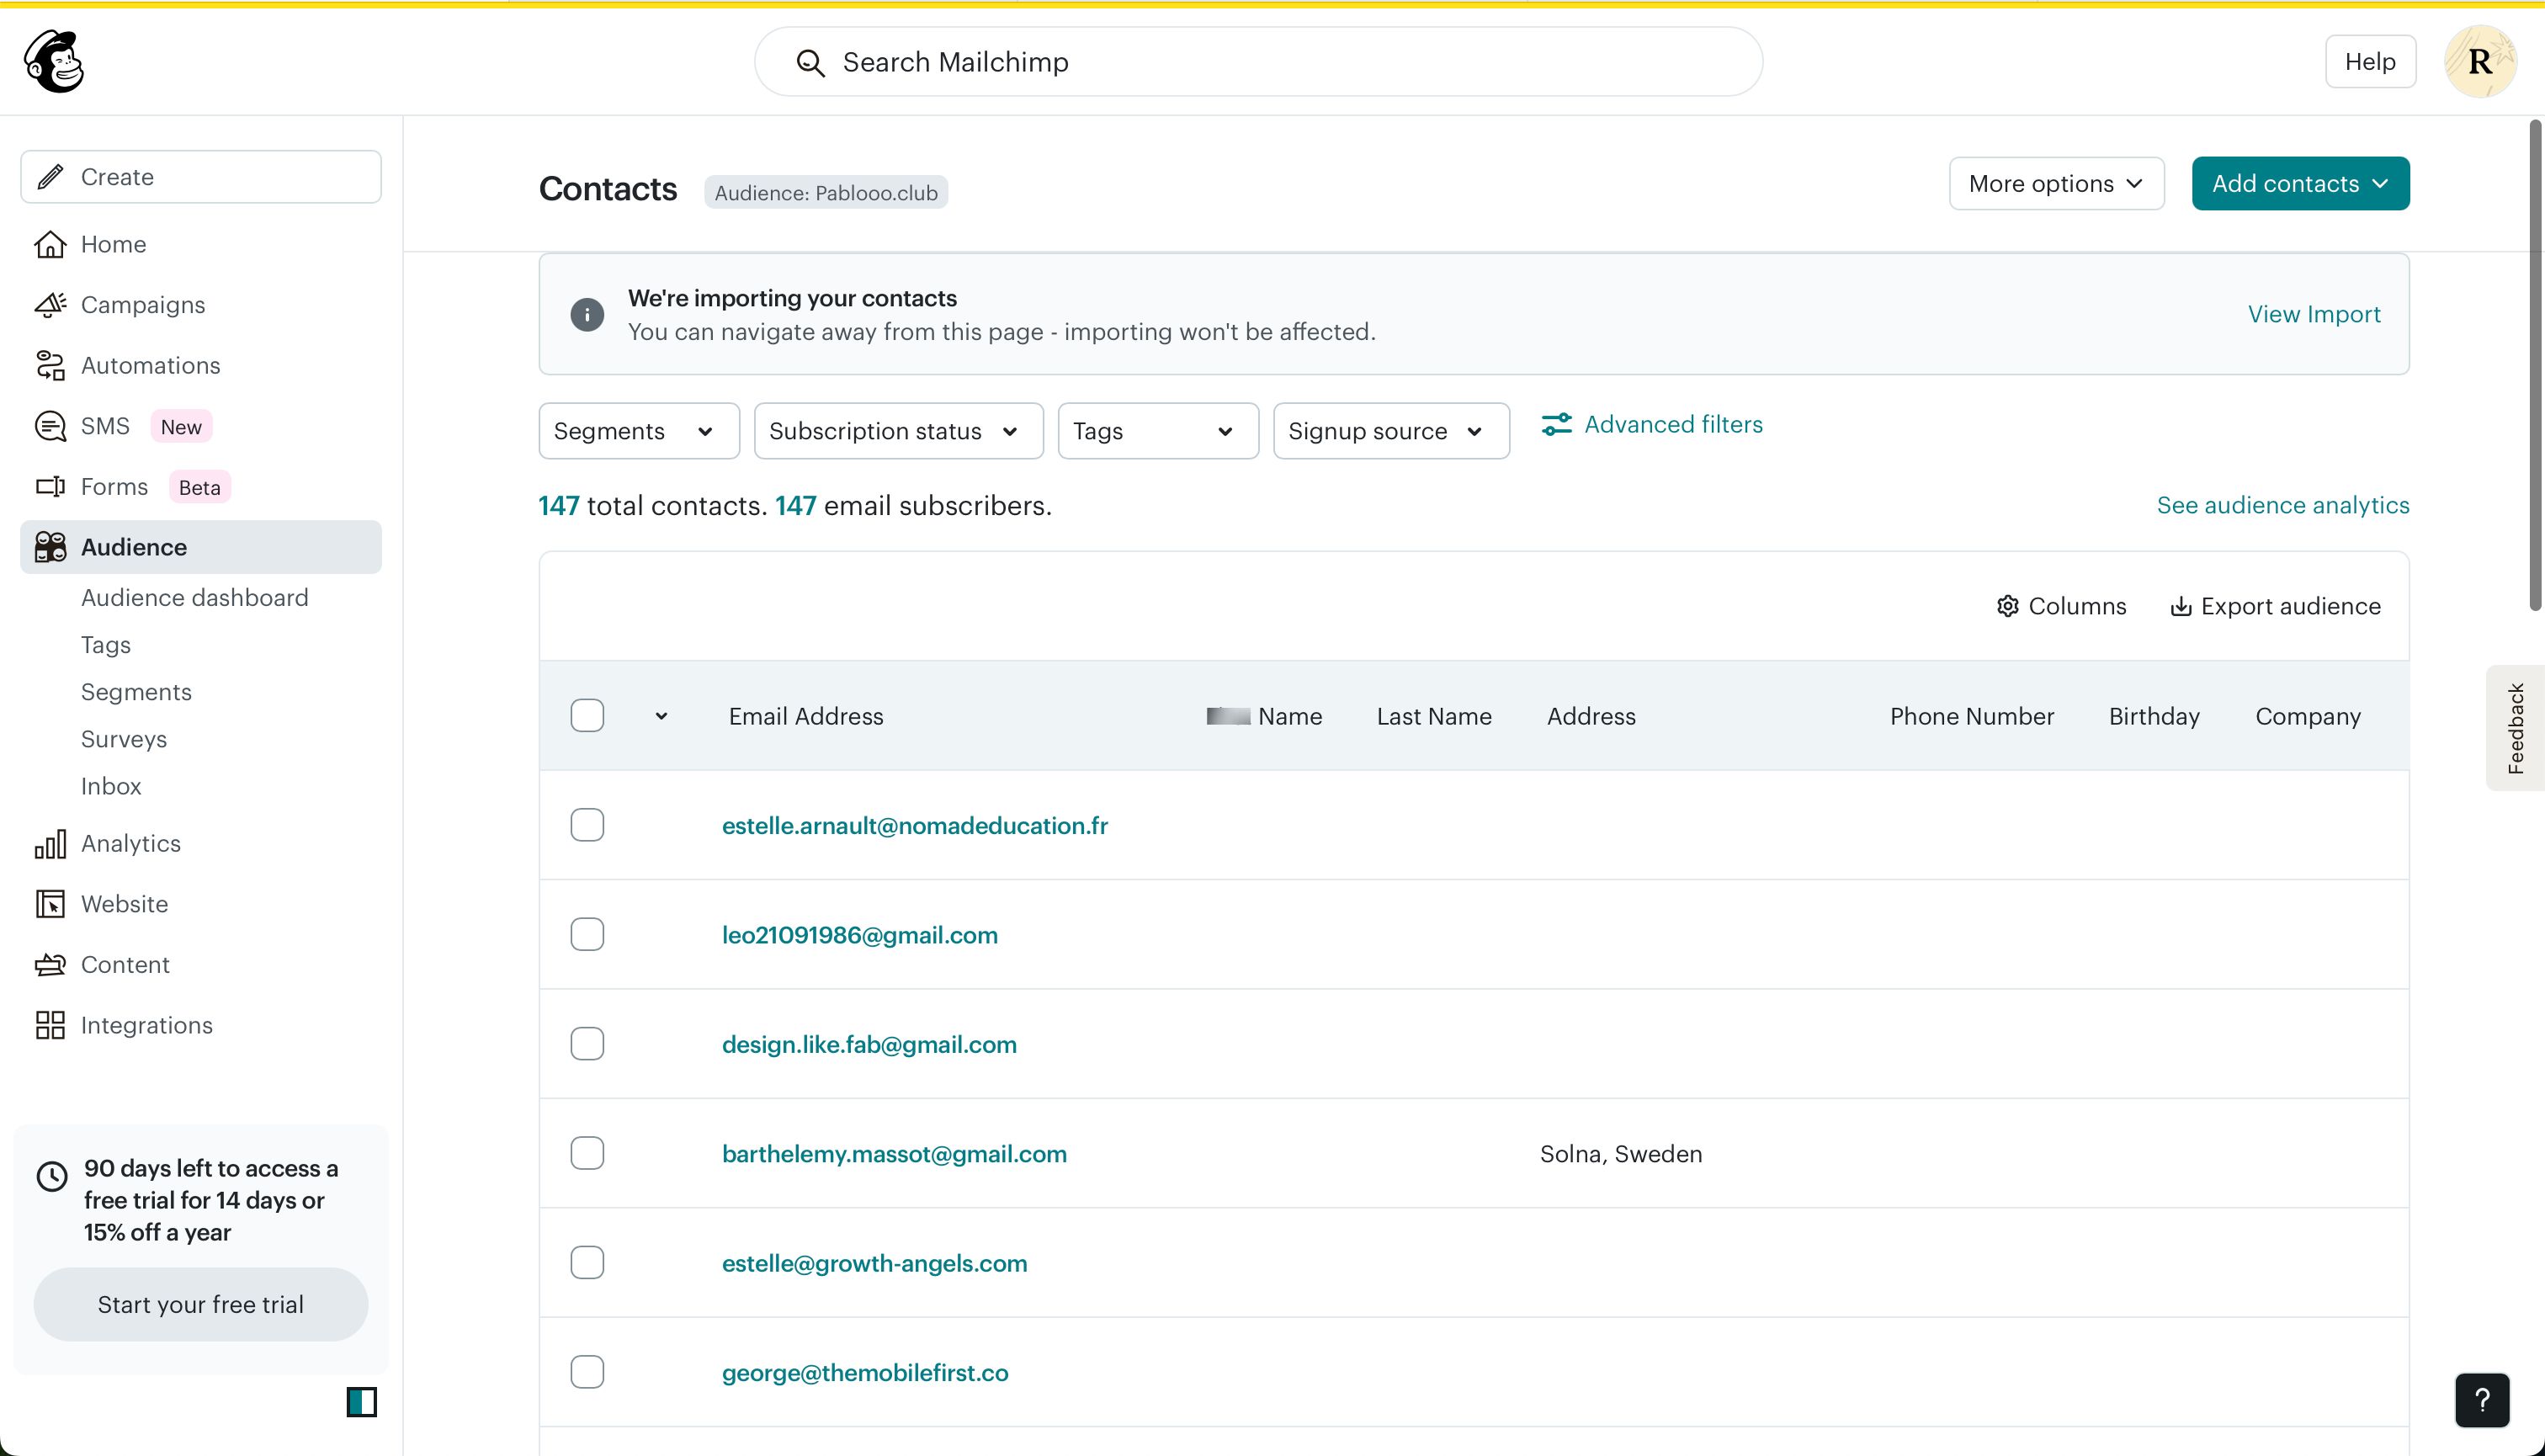Check the box for barthelemy.massot@gmail.com

[x=587, y=1153]
